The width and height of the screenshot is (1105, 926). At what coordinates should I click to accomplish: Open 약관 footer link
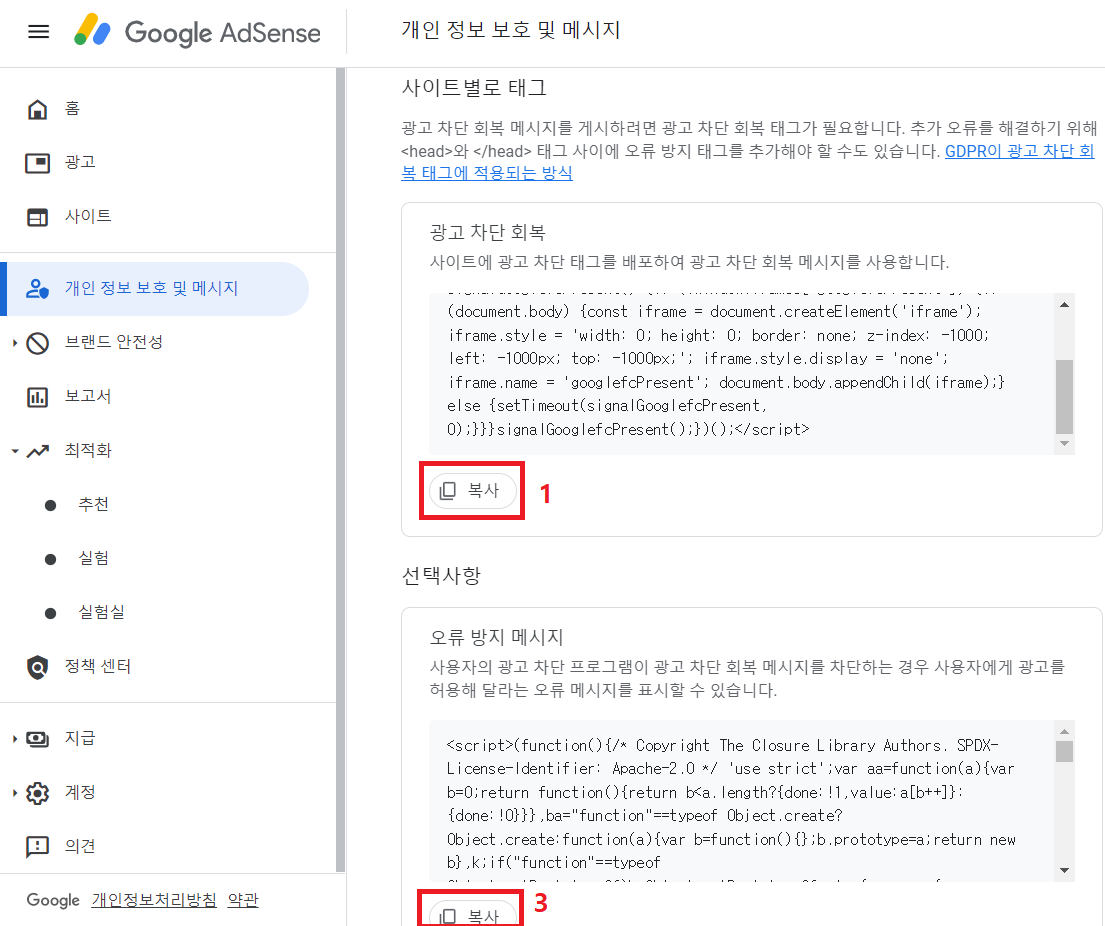click(243, 900)
